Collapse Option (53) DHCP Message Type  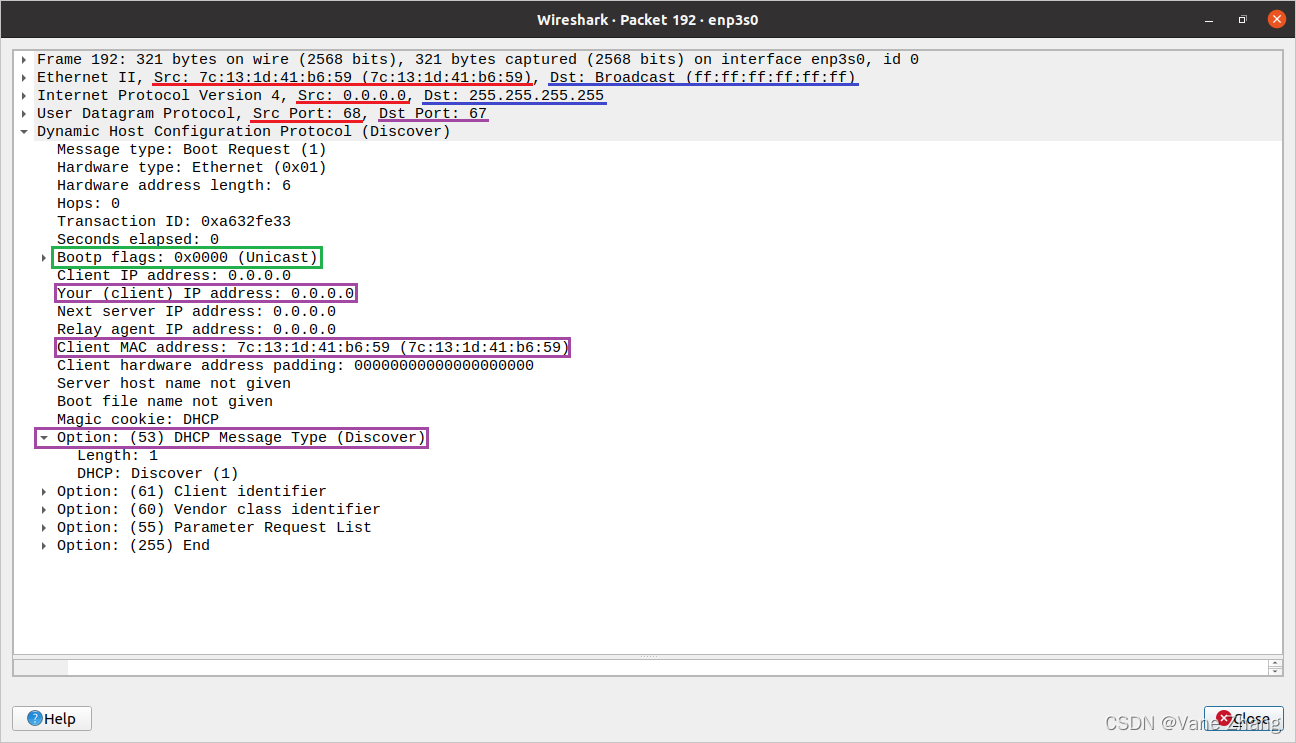click(44, 438)
